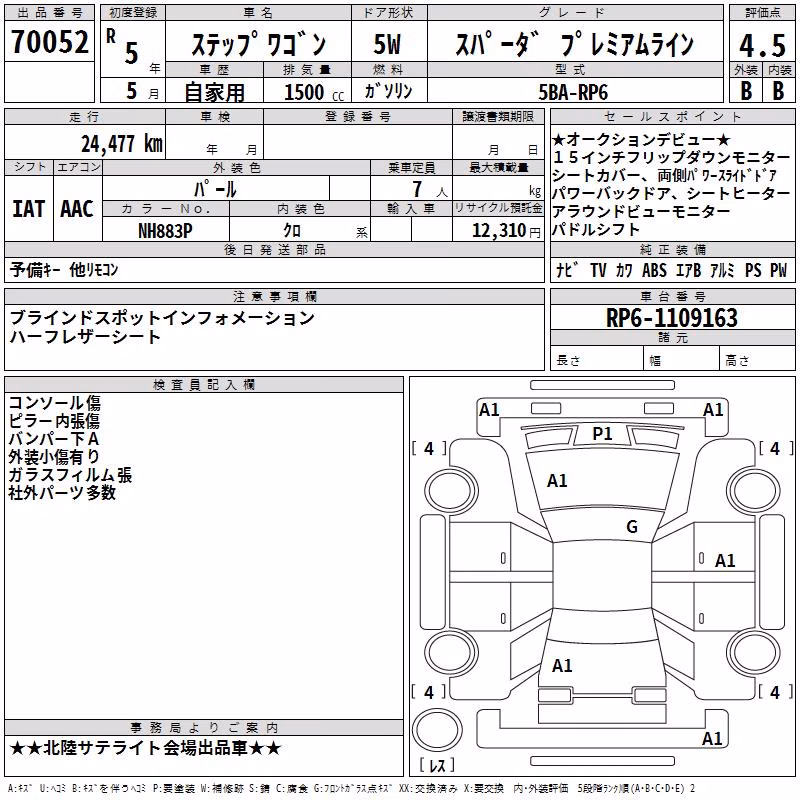Click the 純正装備 section header

pyautogui.click(x=672, y=249)
